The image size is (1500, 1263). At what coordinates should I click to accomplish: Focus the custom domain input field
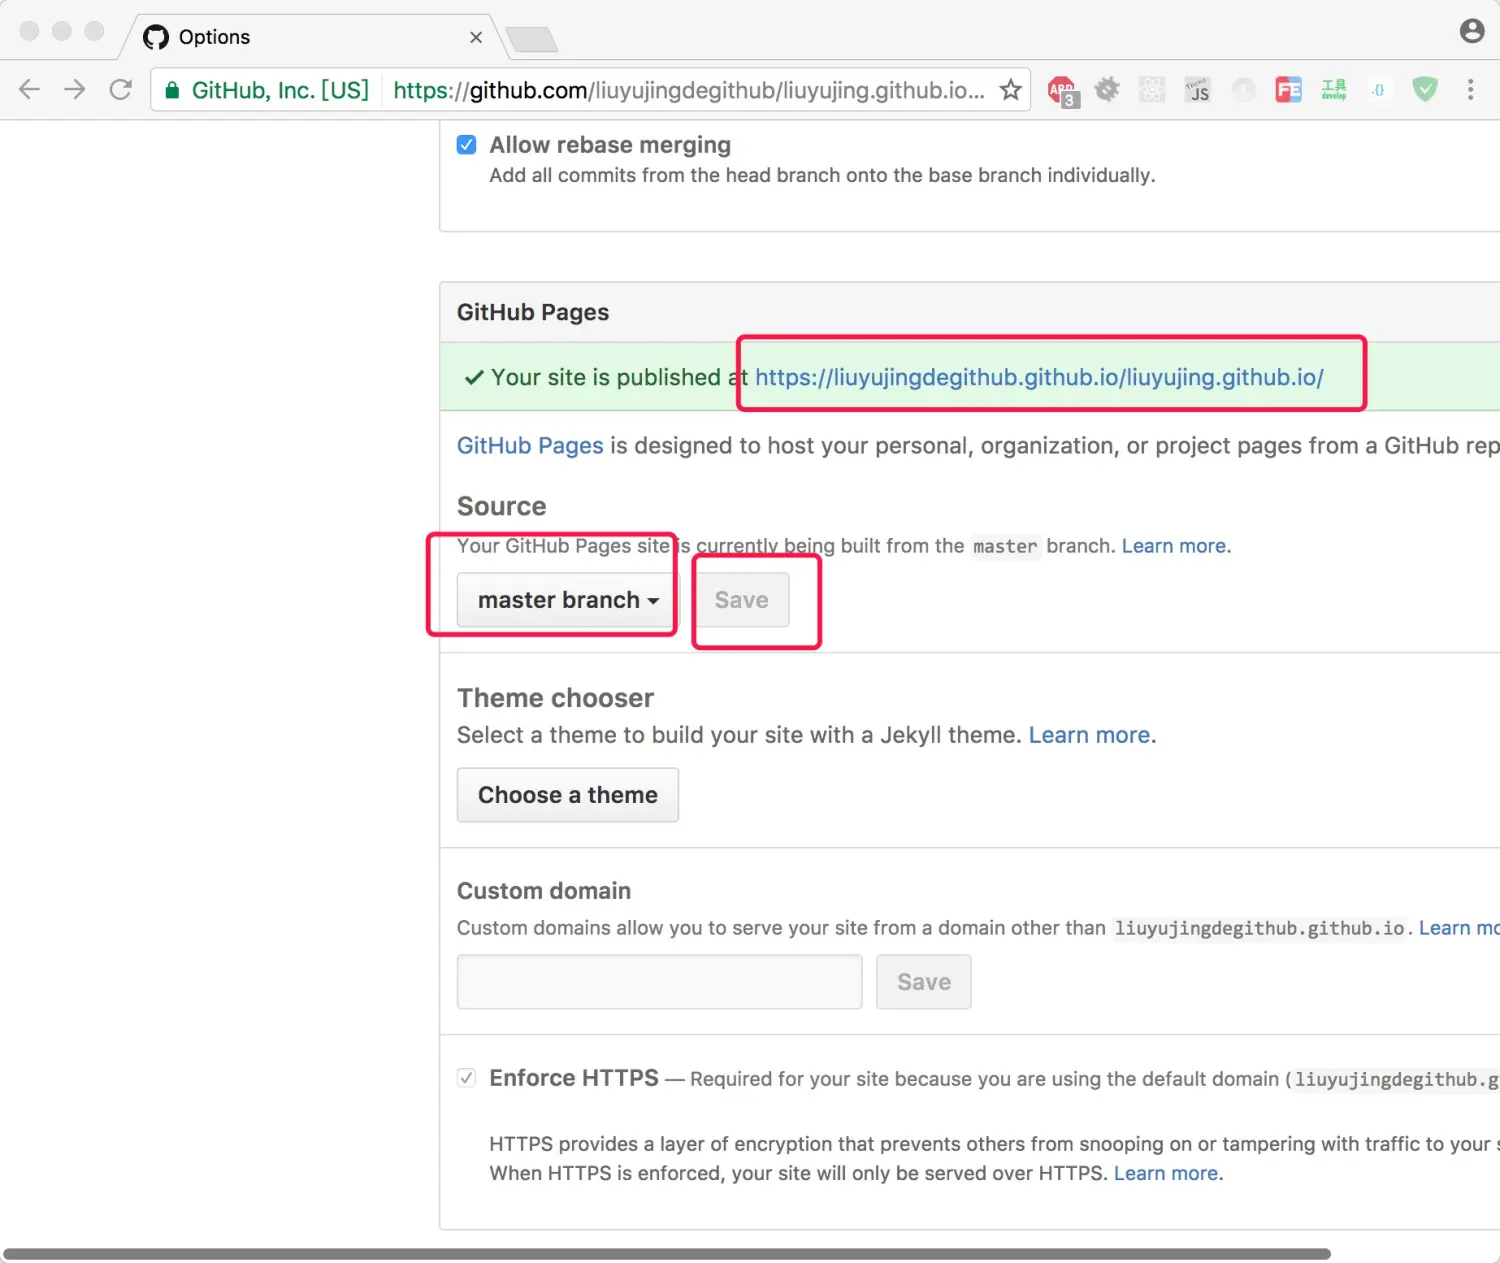coord(660,982)
